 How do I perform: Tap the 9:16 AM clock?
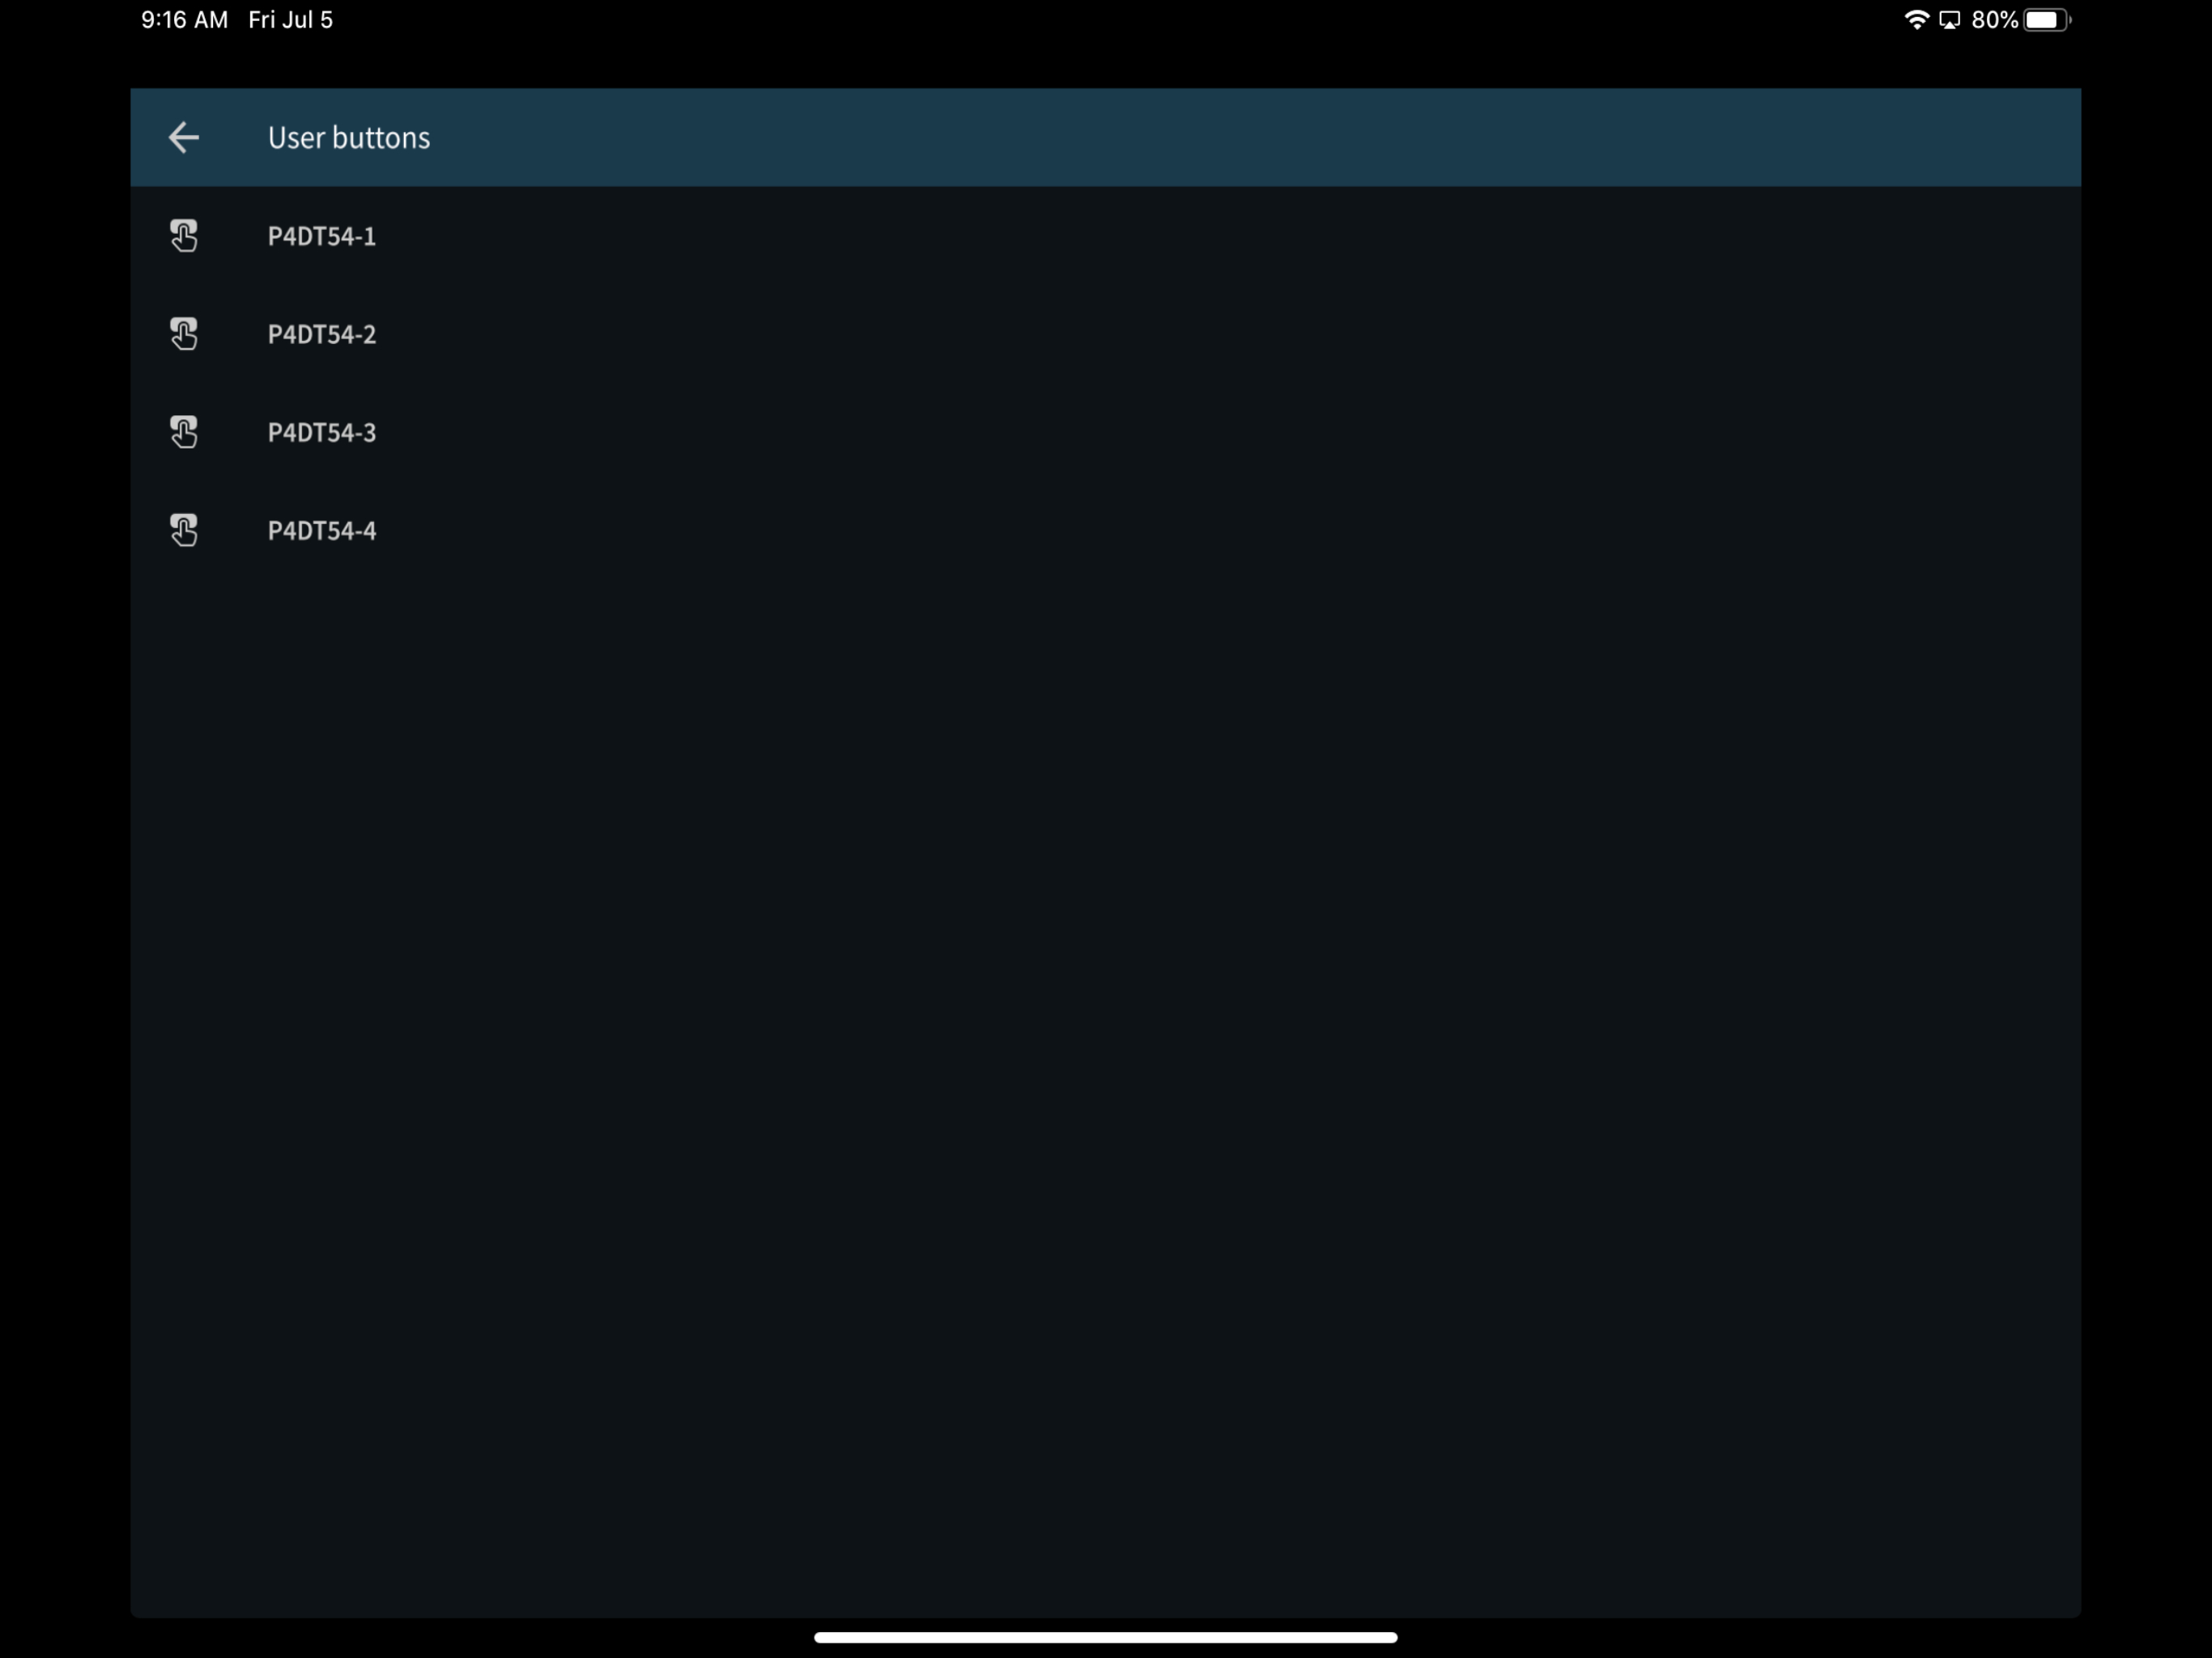point(184,20)
